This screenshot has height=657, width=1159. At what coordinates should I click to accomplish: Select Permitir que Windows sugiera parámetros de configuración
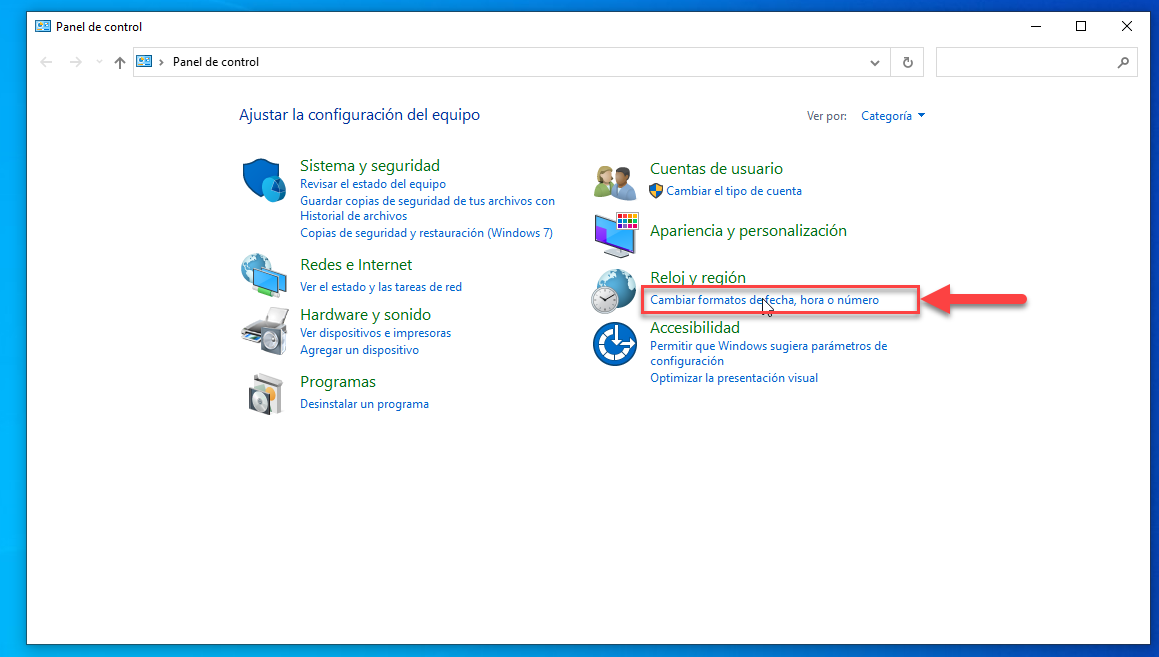pos(769,353)
